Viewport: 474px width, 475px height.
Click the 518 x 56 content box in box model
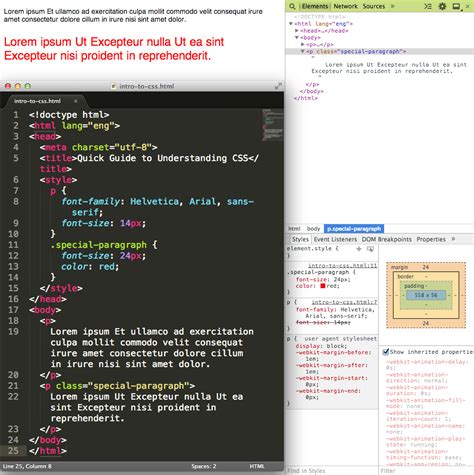click(426, 295)
